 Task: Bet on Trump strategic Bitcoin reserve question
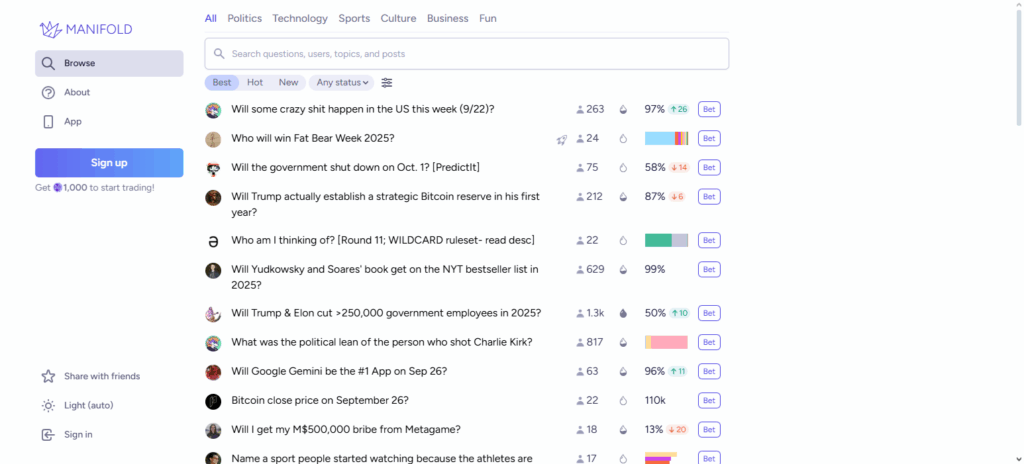[709, 197]
